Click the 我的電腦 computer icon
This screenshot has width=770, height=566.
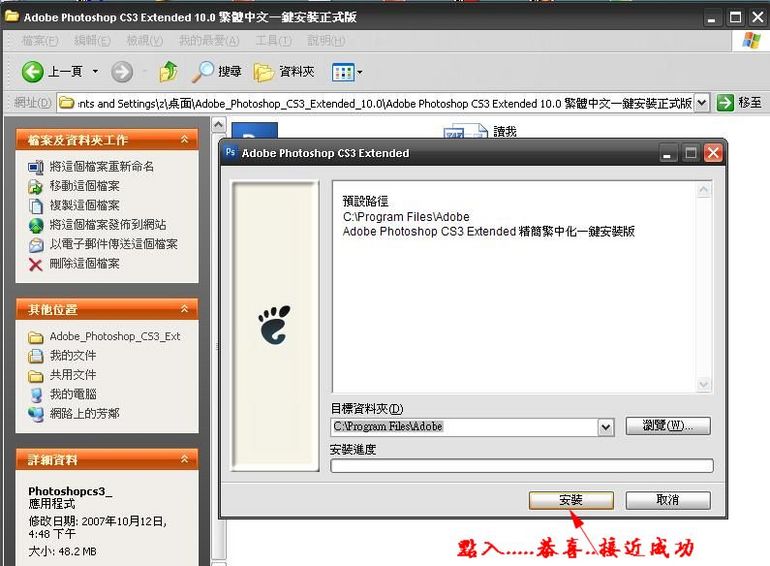pos(35,395)
